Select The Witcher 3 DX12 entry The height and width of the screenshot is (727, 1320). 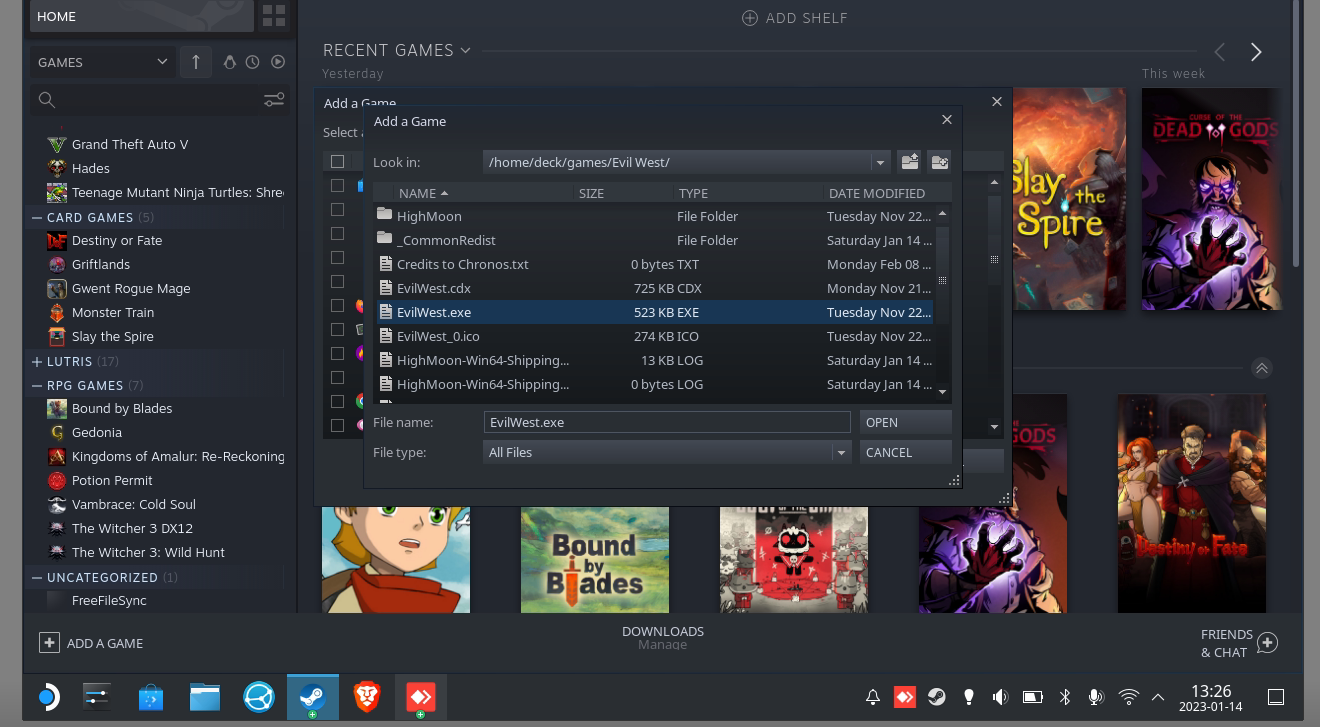132,528
